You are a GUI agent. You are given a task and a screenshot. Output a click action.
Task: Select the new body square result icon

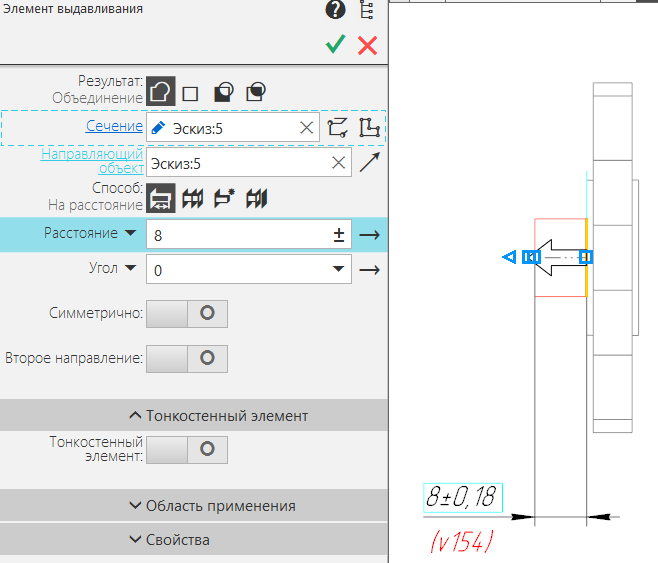point(191,94)
